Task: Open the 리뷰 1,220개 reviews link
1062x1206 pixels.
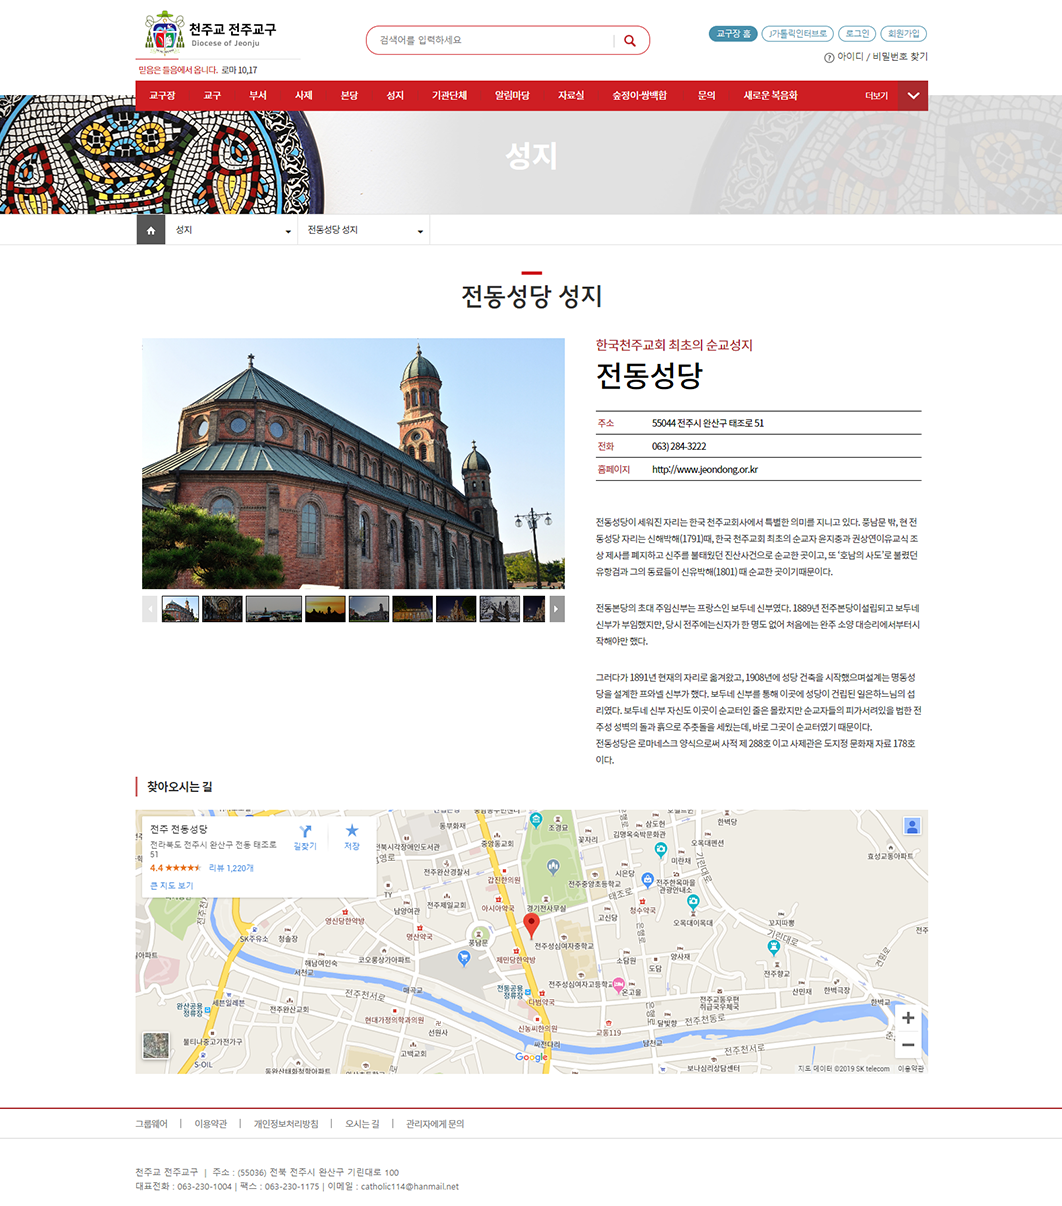Action: [231, 868]
